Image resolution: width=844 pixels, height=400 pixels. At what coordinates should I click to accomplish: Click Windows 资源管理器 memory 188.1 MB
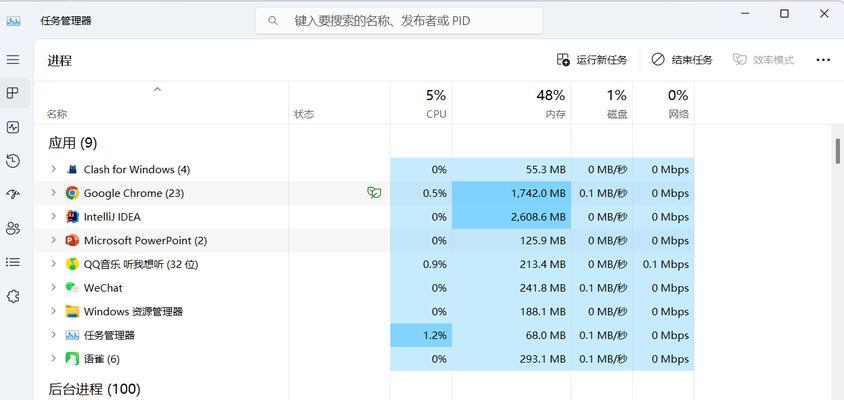tap(543, 312)
